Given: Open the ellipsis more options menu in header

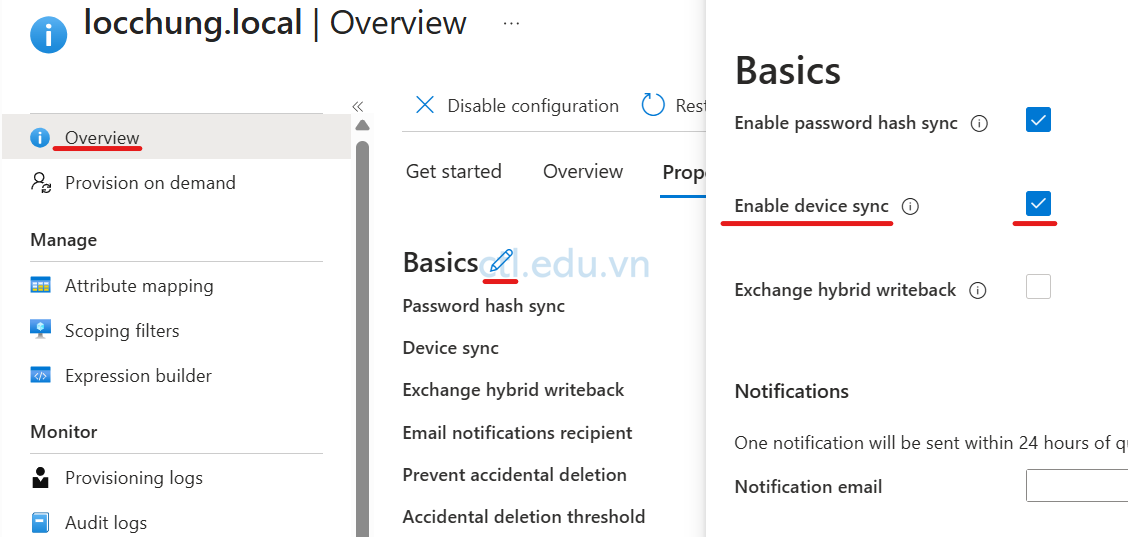Looking at the screenshot, I should [x=511, y=23].
